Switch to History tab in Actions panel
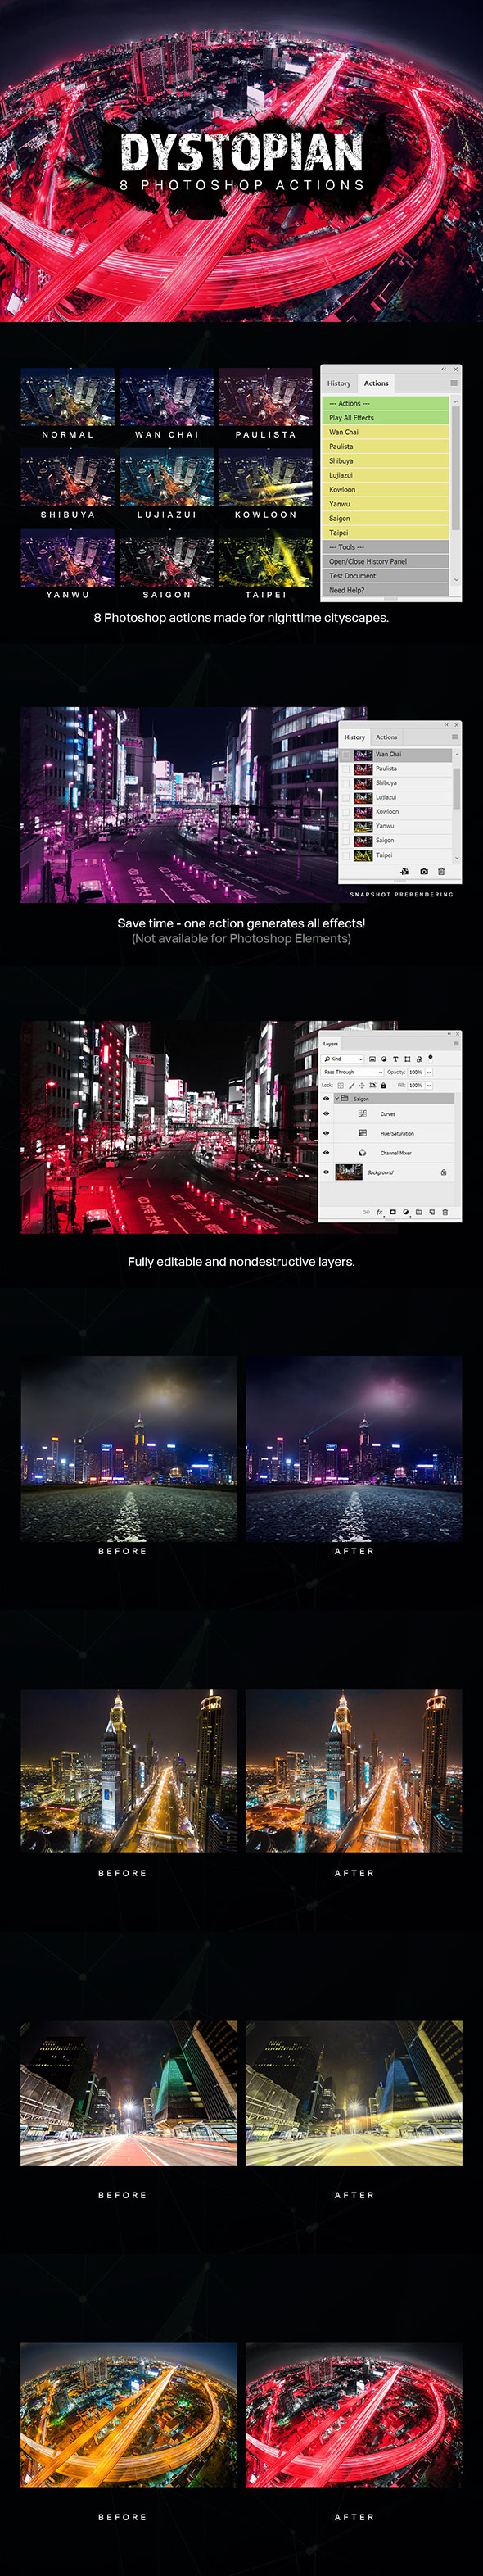The height and width of the screenshot is (2576, 483). click(x=339, y=384)
